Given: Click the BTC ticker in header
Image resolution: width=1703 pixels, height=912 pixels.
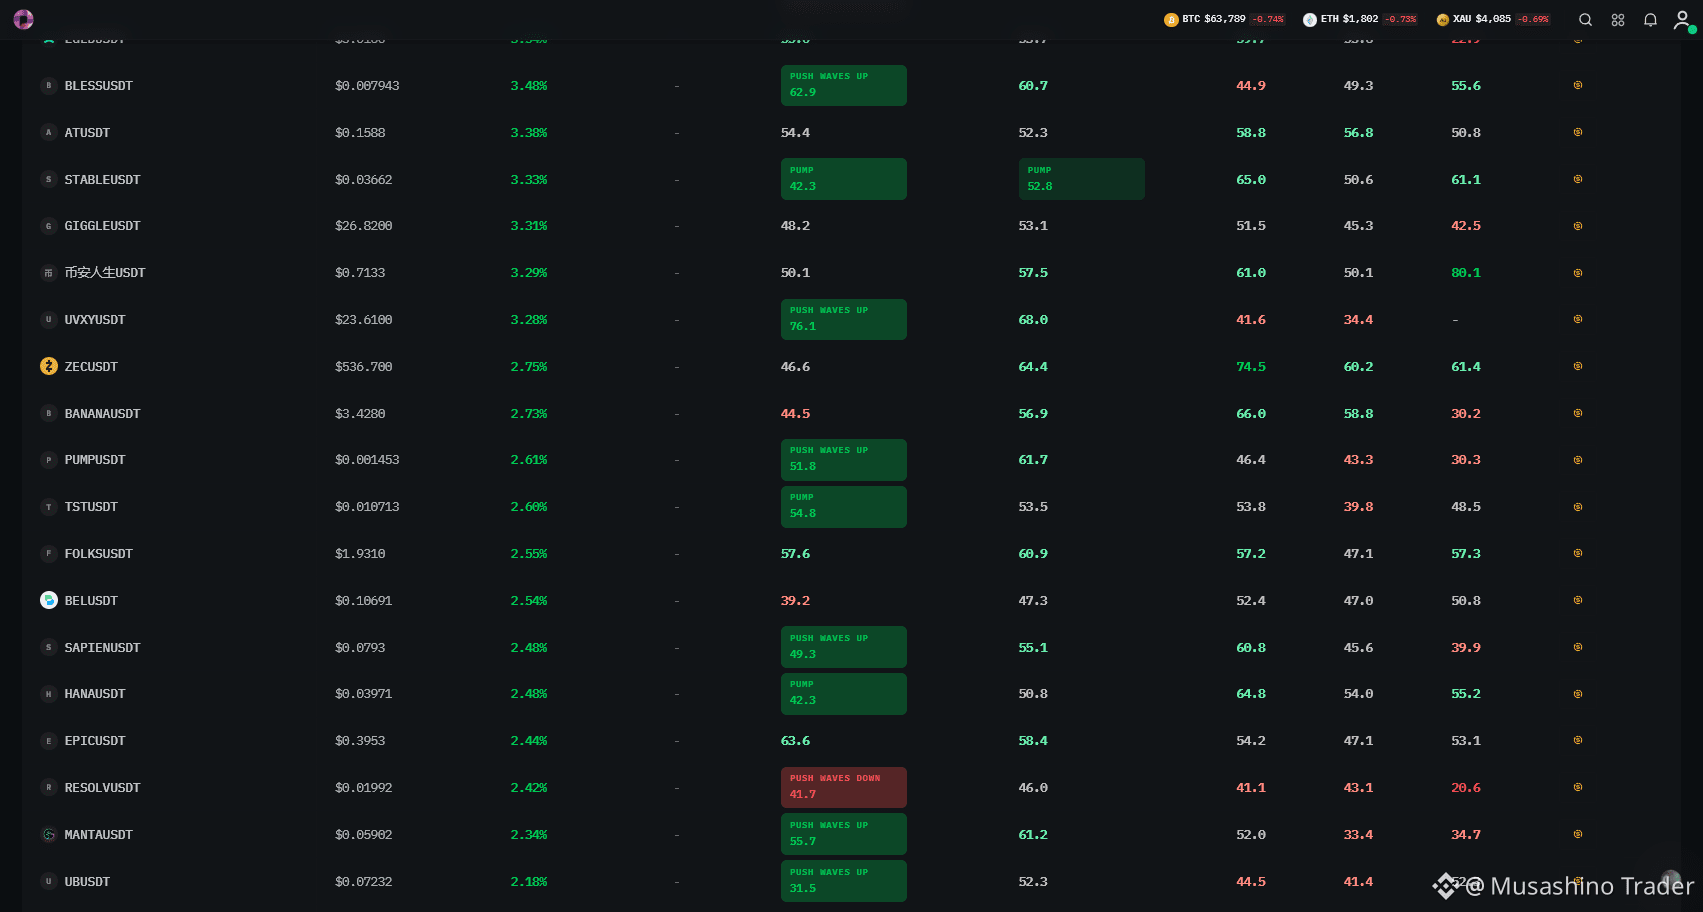Looking at the screenshot, I should [1224, 19].
